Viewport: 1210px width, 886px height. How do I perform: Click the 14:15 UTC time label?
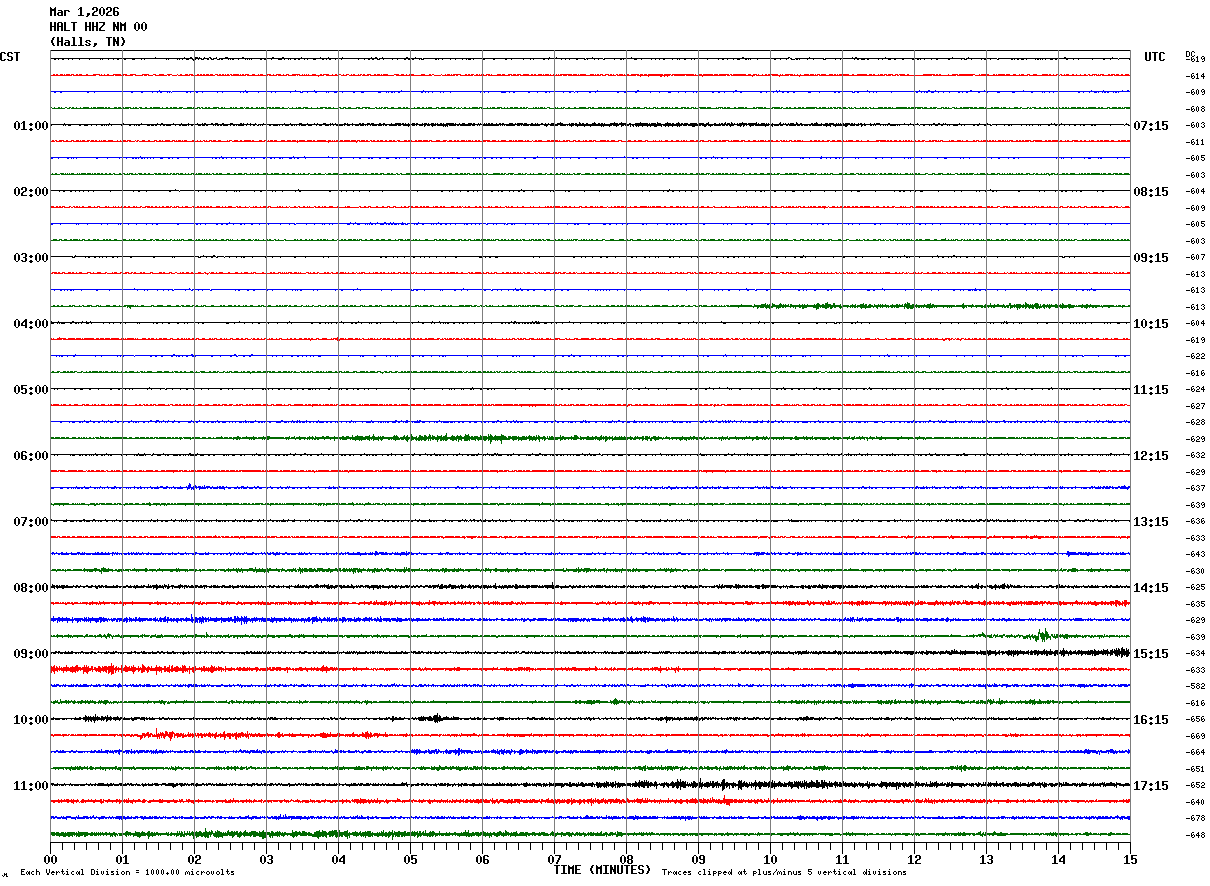point(1151,588)
